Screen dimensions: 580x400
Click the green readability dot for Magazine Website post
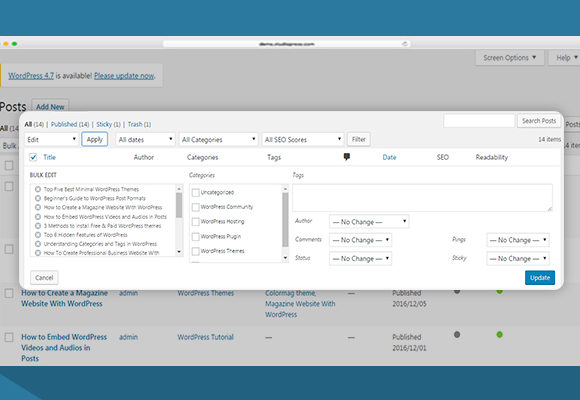[499, 291]
